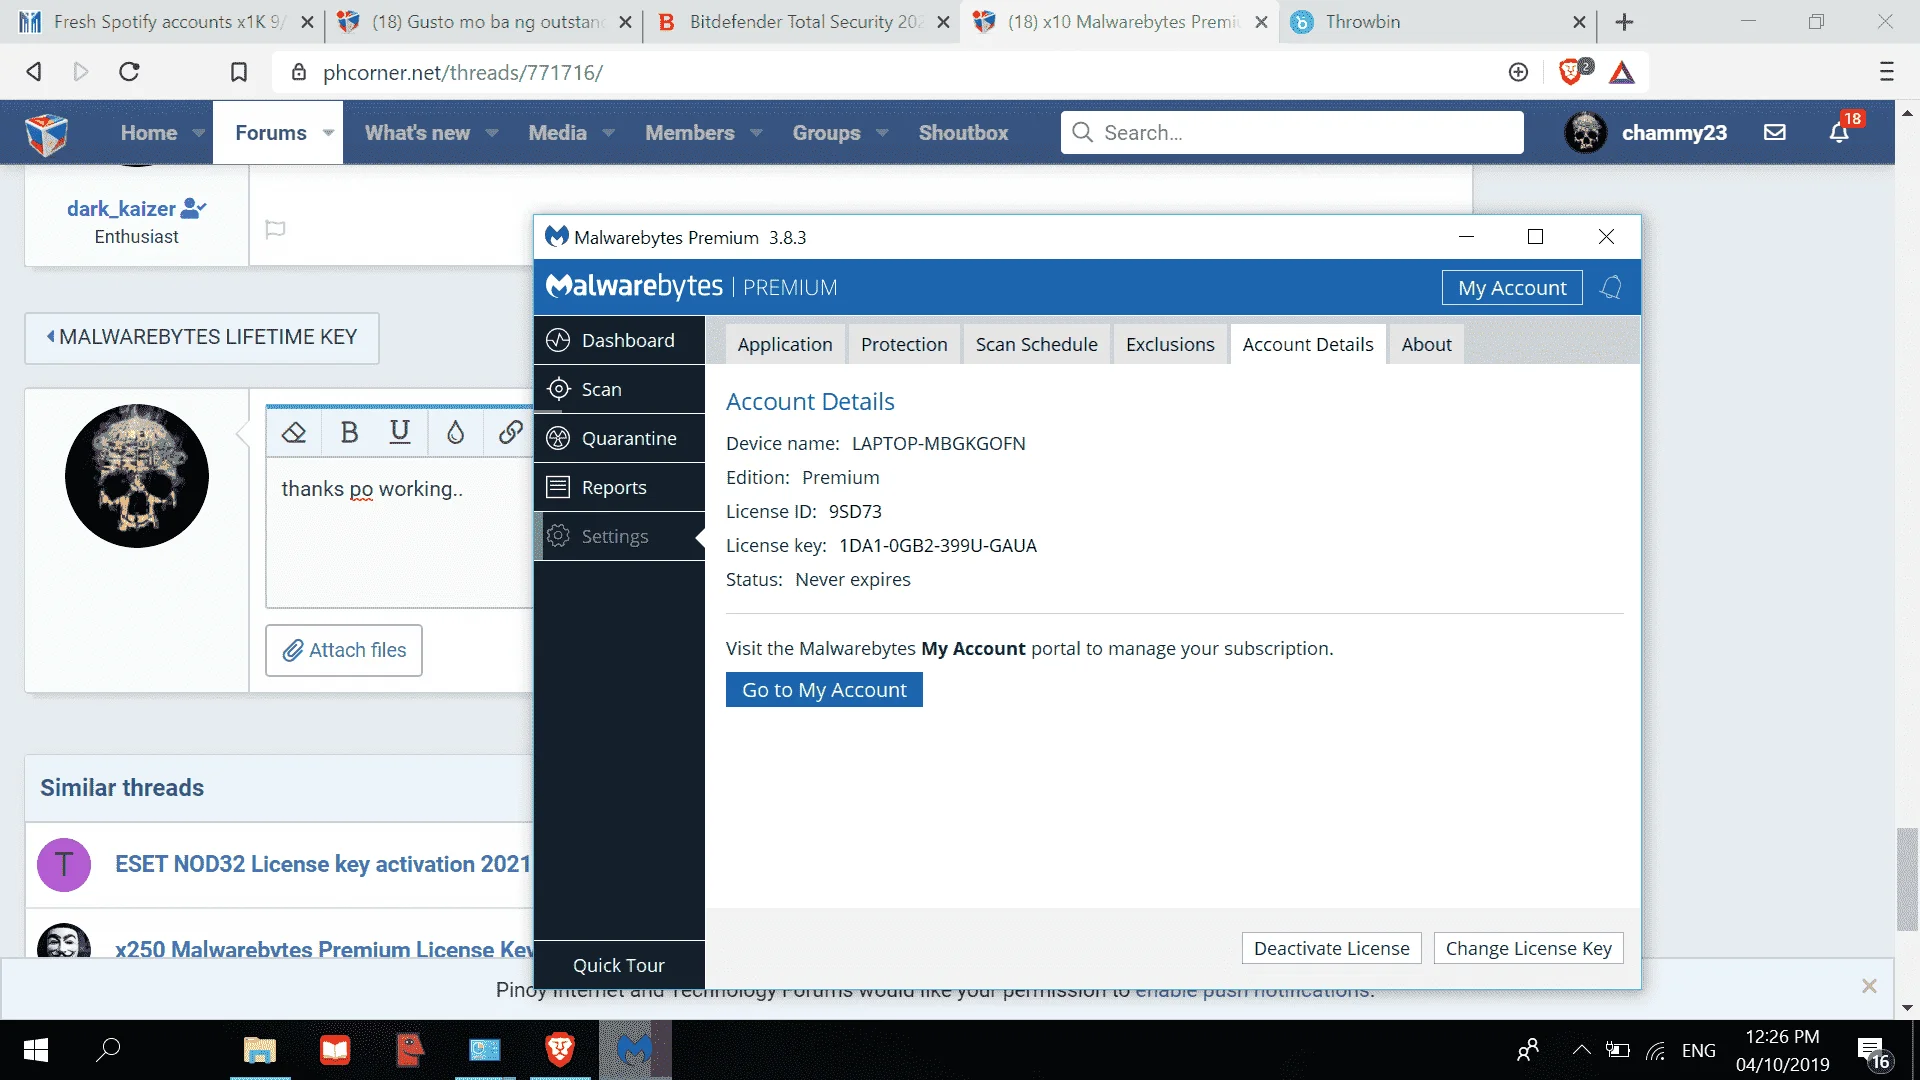1920x1080 pixels.
Task: Open Reports in Malwarebytes sidebar
Action: [619, 487]
